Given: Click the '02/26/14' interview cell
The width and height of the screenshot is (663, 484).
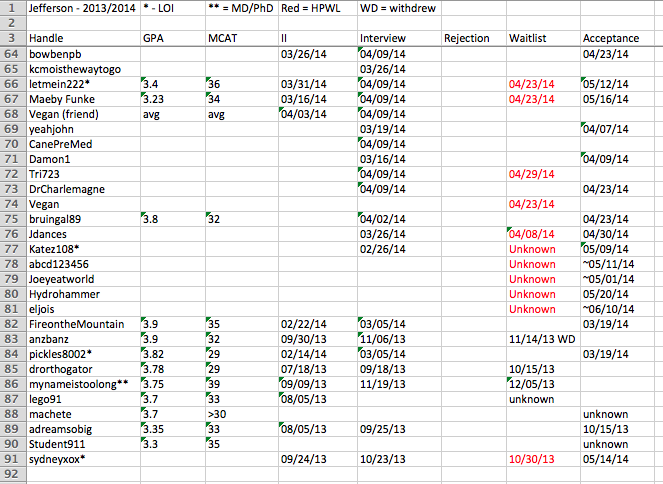Looking at the screenshot, I should (x=400, y=249).
